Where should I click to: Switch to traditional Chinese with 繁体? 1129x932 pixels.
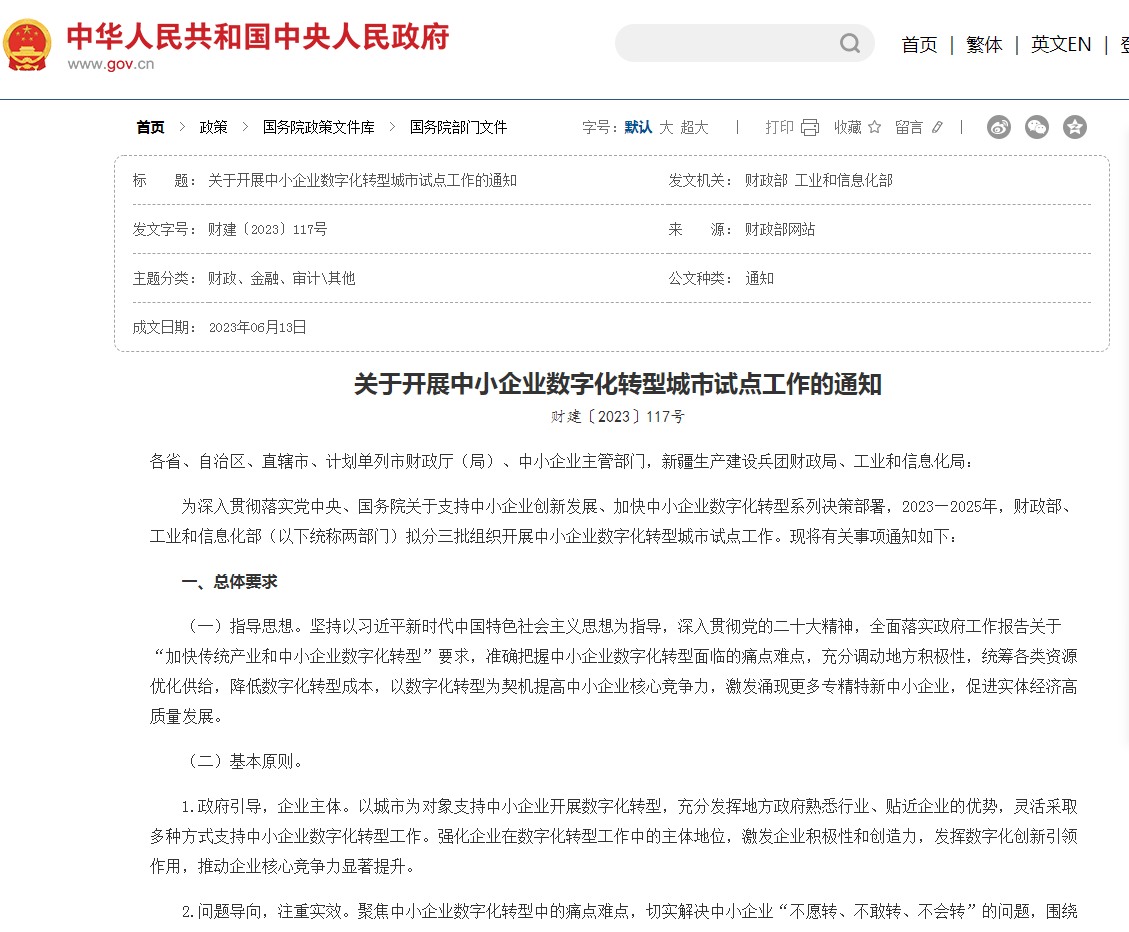[984, 45]
